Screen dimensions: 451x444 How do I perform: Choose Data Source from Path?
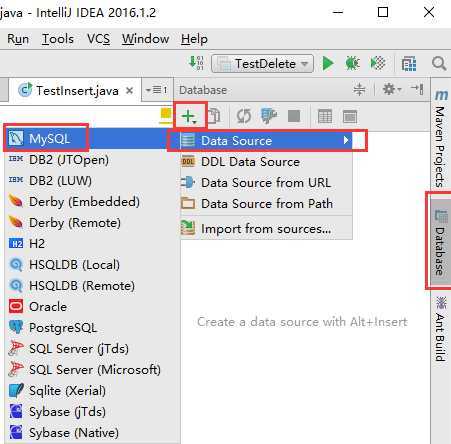[266, 203]
